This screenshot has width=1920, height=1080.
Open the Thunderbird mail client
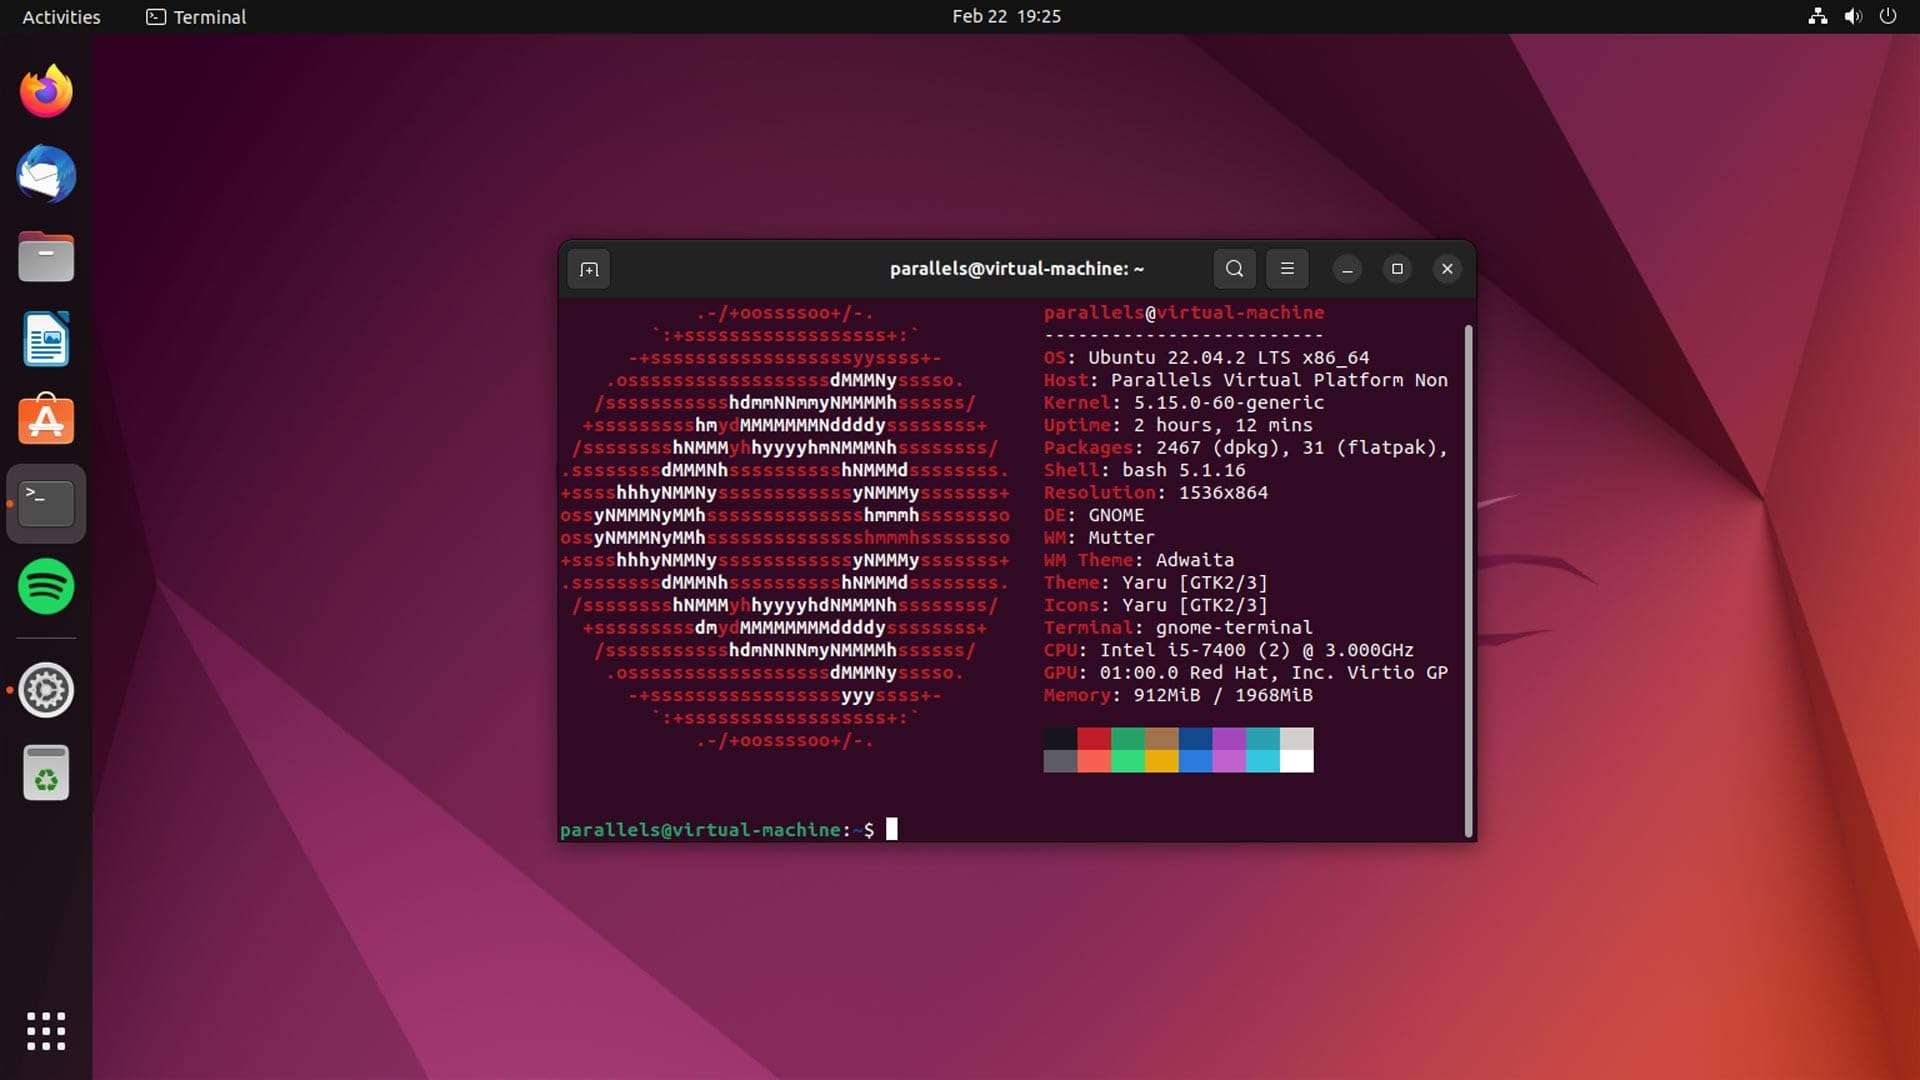point(45,174)
